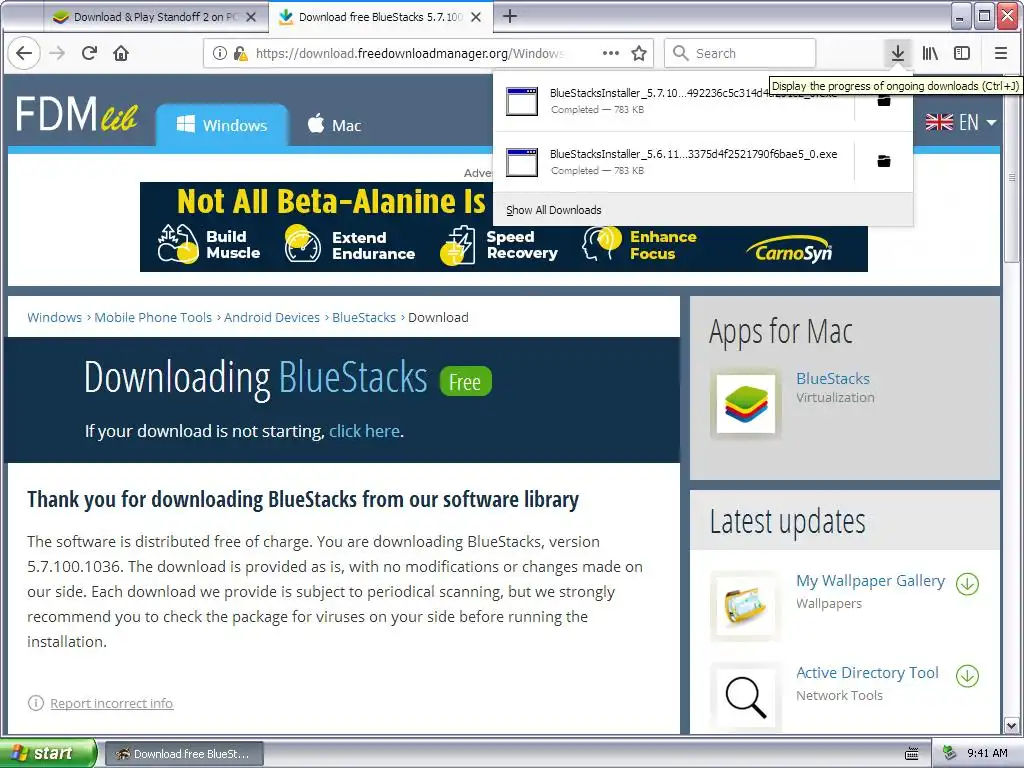Toggle the downloads panel arrow button
This screenshot has height=768, width=1024.
[898, 53]
